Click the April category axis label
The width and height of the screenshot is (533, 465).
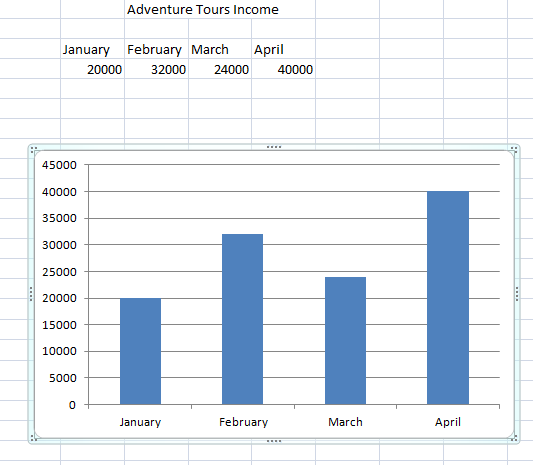tap(448, 422)
